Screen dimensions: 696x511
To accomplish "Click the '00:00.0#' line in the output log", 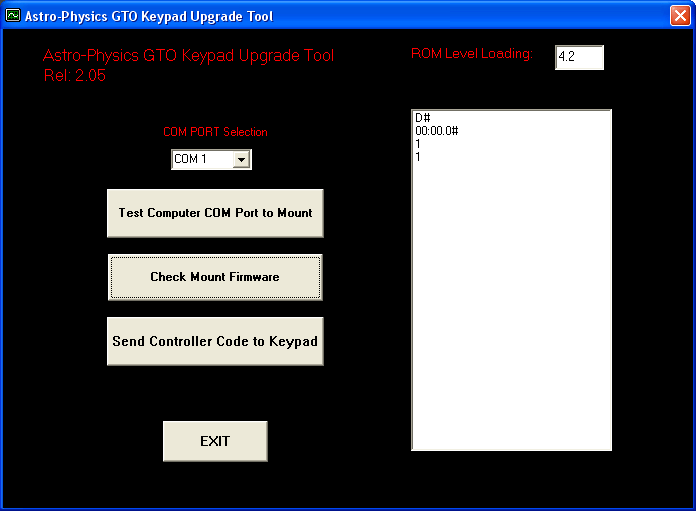I will (437, 131).
